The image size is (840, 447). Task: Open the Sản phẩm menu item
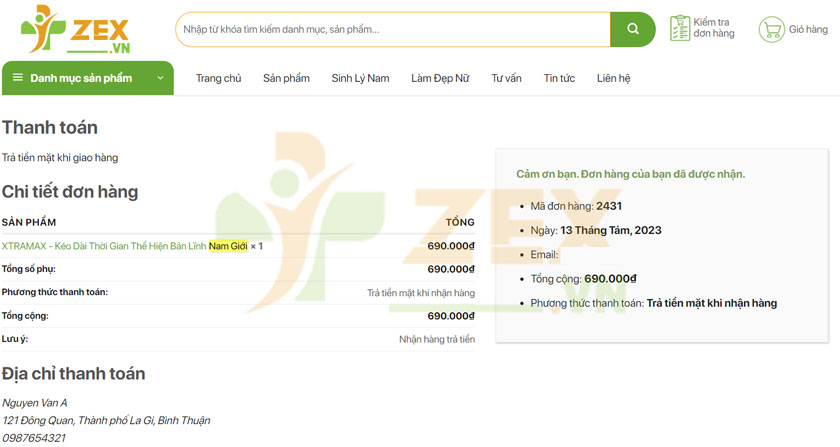[286, 78]
